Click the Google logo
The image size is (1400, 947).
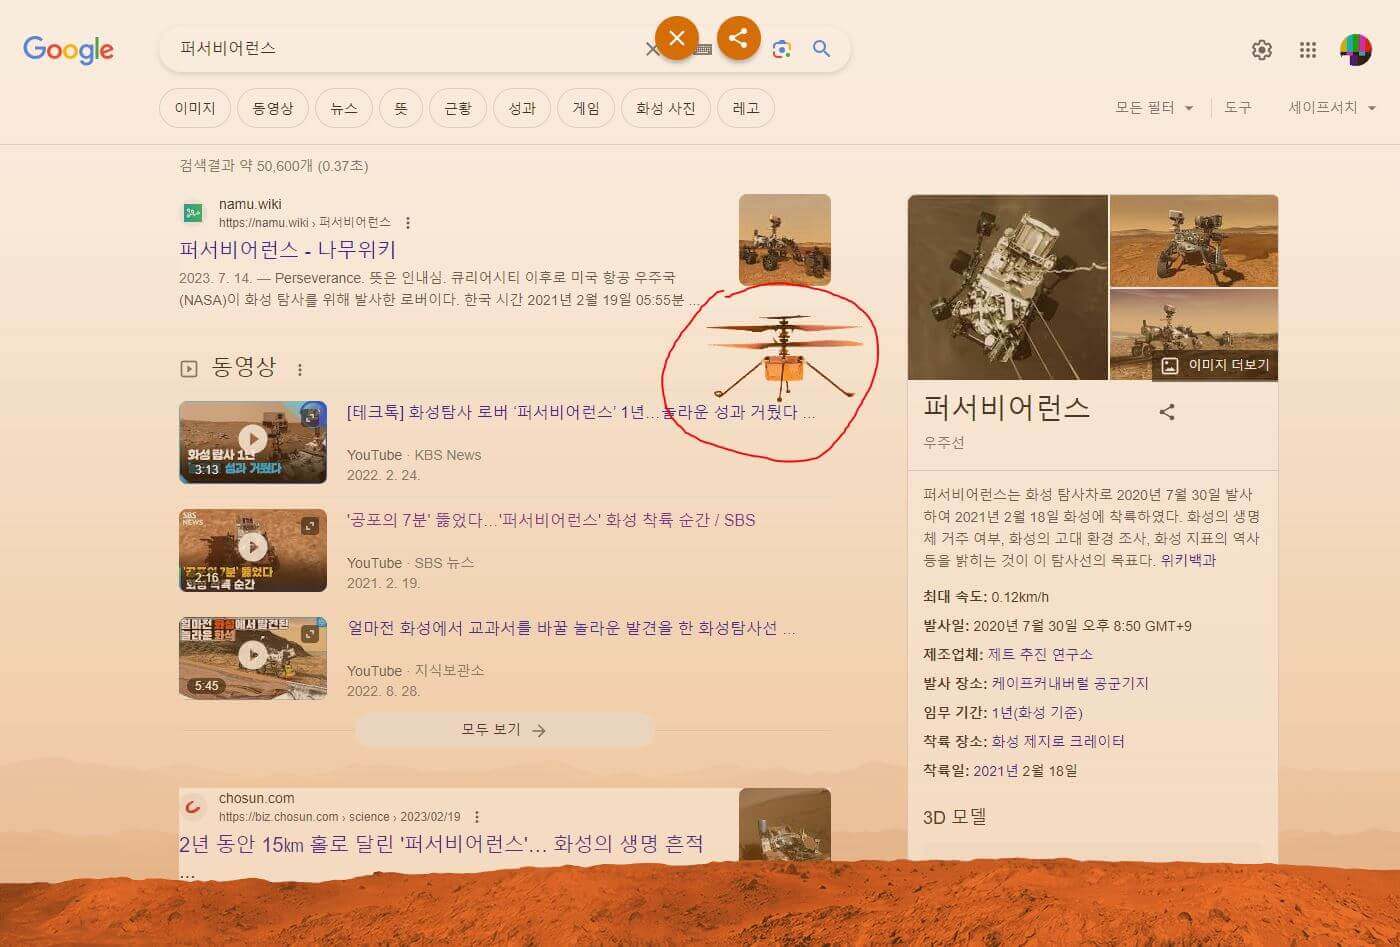68,49
